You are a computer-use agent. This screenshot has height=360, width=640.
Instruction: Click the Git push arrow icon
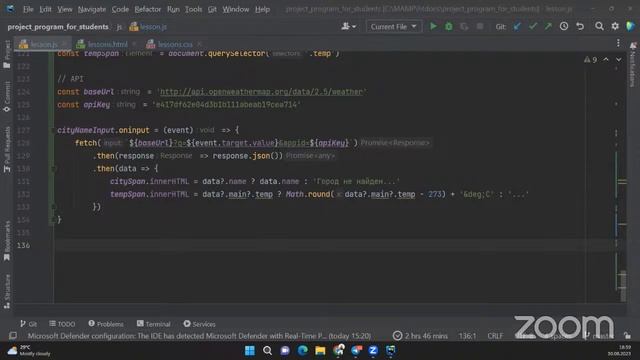pyautogui.click(x=548, y=27)
